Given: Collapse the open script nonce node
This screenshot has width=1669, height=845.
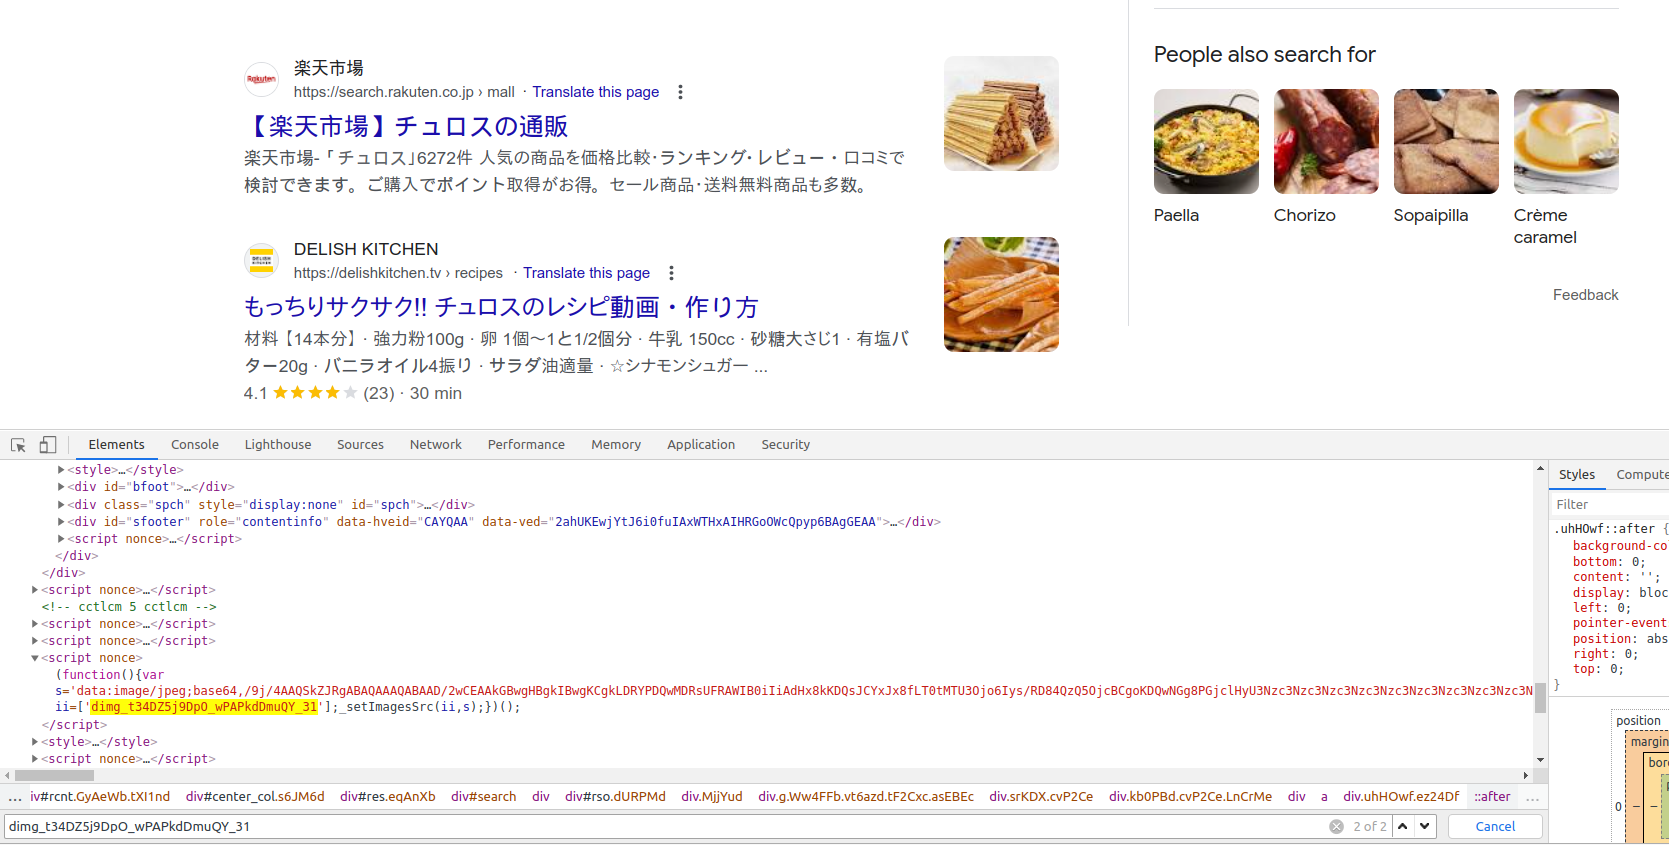Looking at the screenshot, I should (35, 658).
